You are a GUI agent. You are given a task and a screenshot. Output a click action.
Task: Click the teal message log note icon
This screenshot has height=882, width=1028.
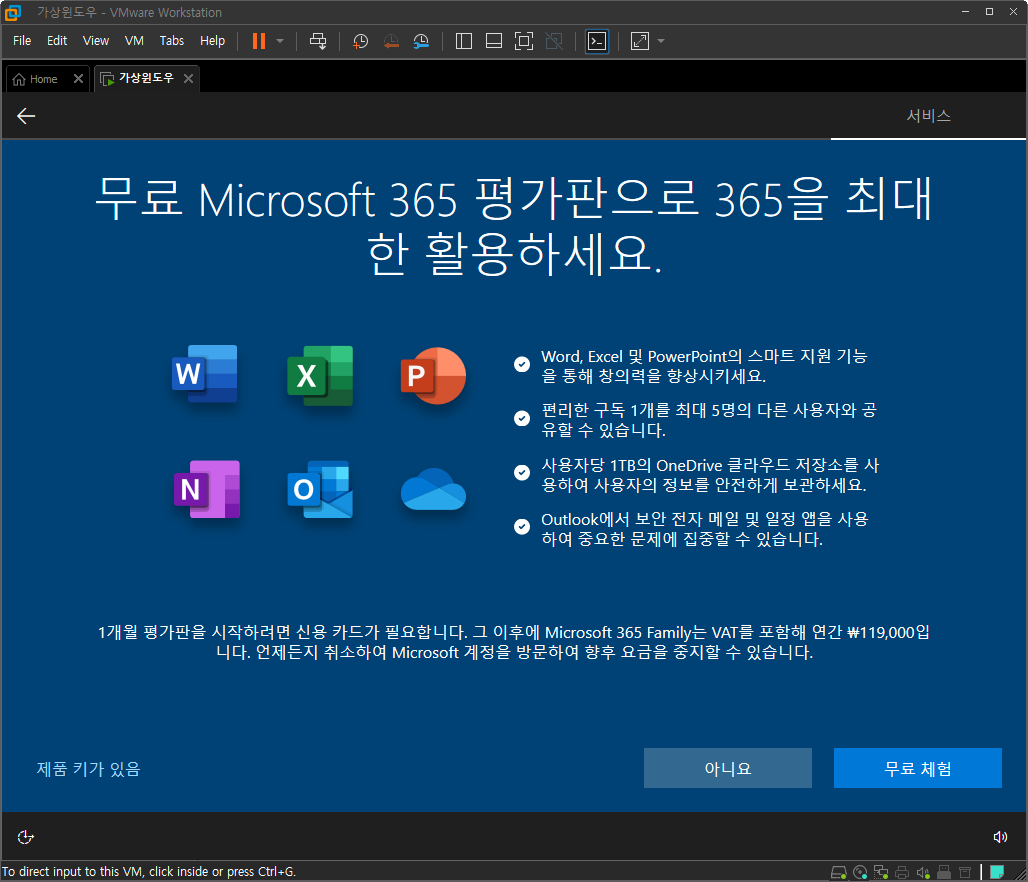(997, 872)
